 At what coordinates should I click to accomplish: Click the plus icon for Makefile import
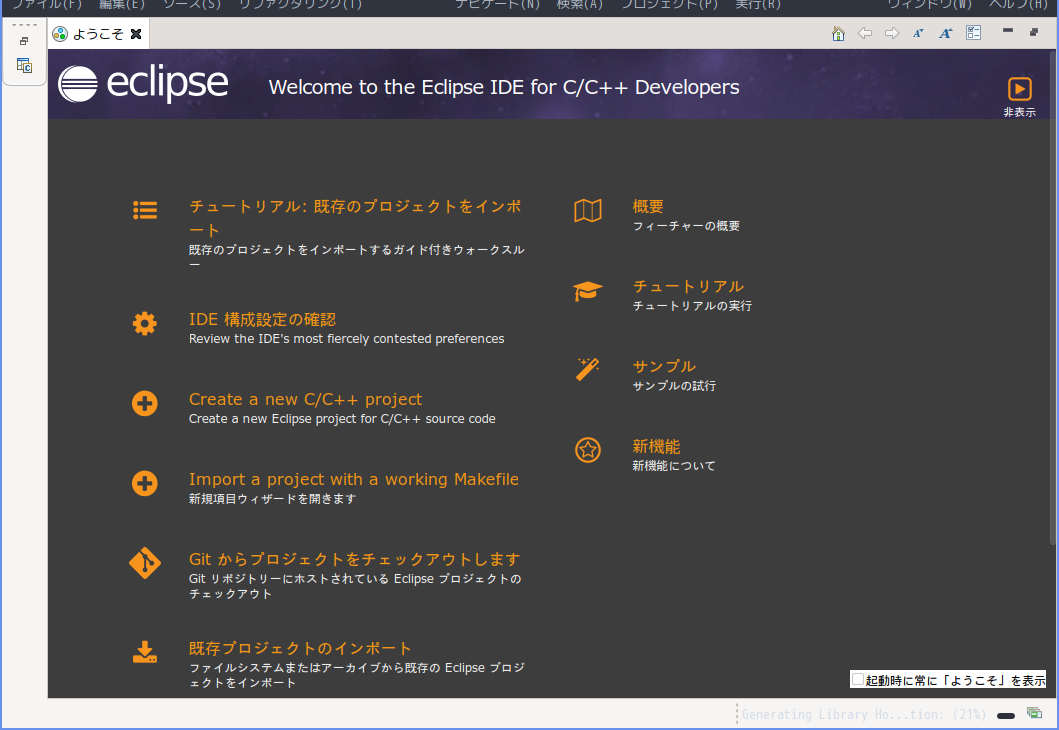pyautogui.click(x=145, y=484)
